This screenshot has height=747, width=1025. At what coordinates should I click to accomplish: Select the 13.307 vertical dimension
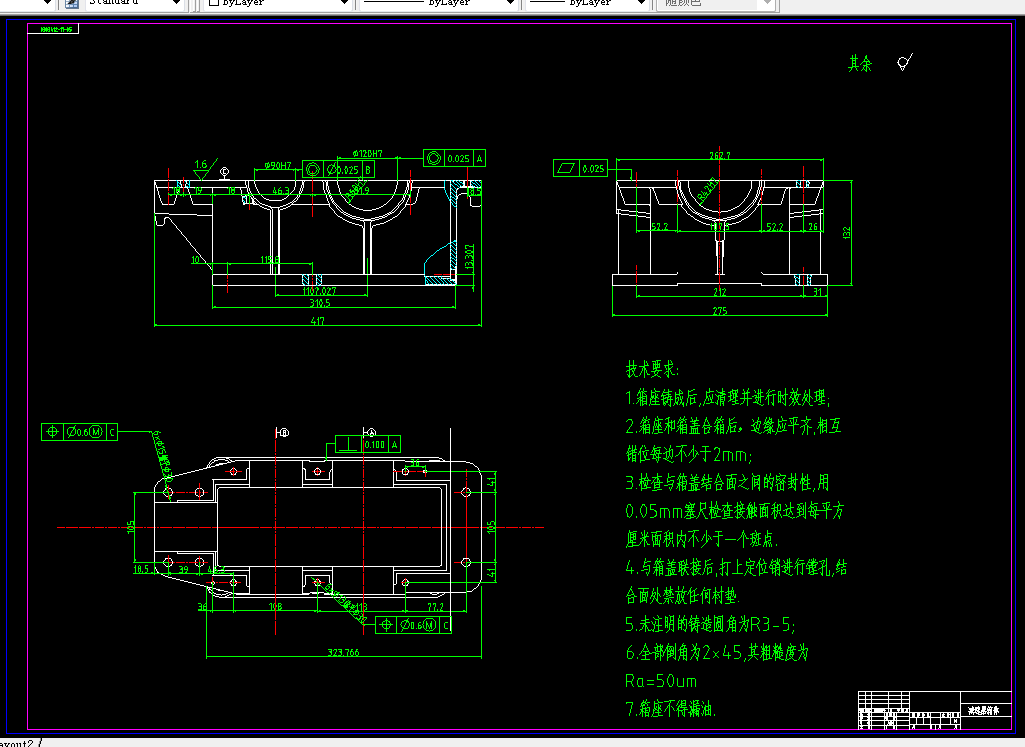coord(469,257)
